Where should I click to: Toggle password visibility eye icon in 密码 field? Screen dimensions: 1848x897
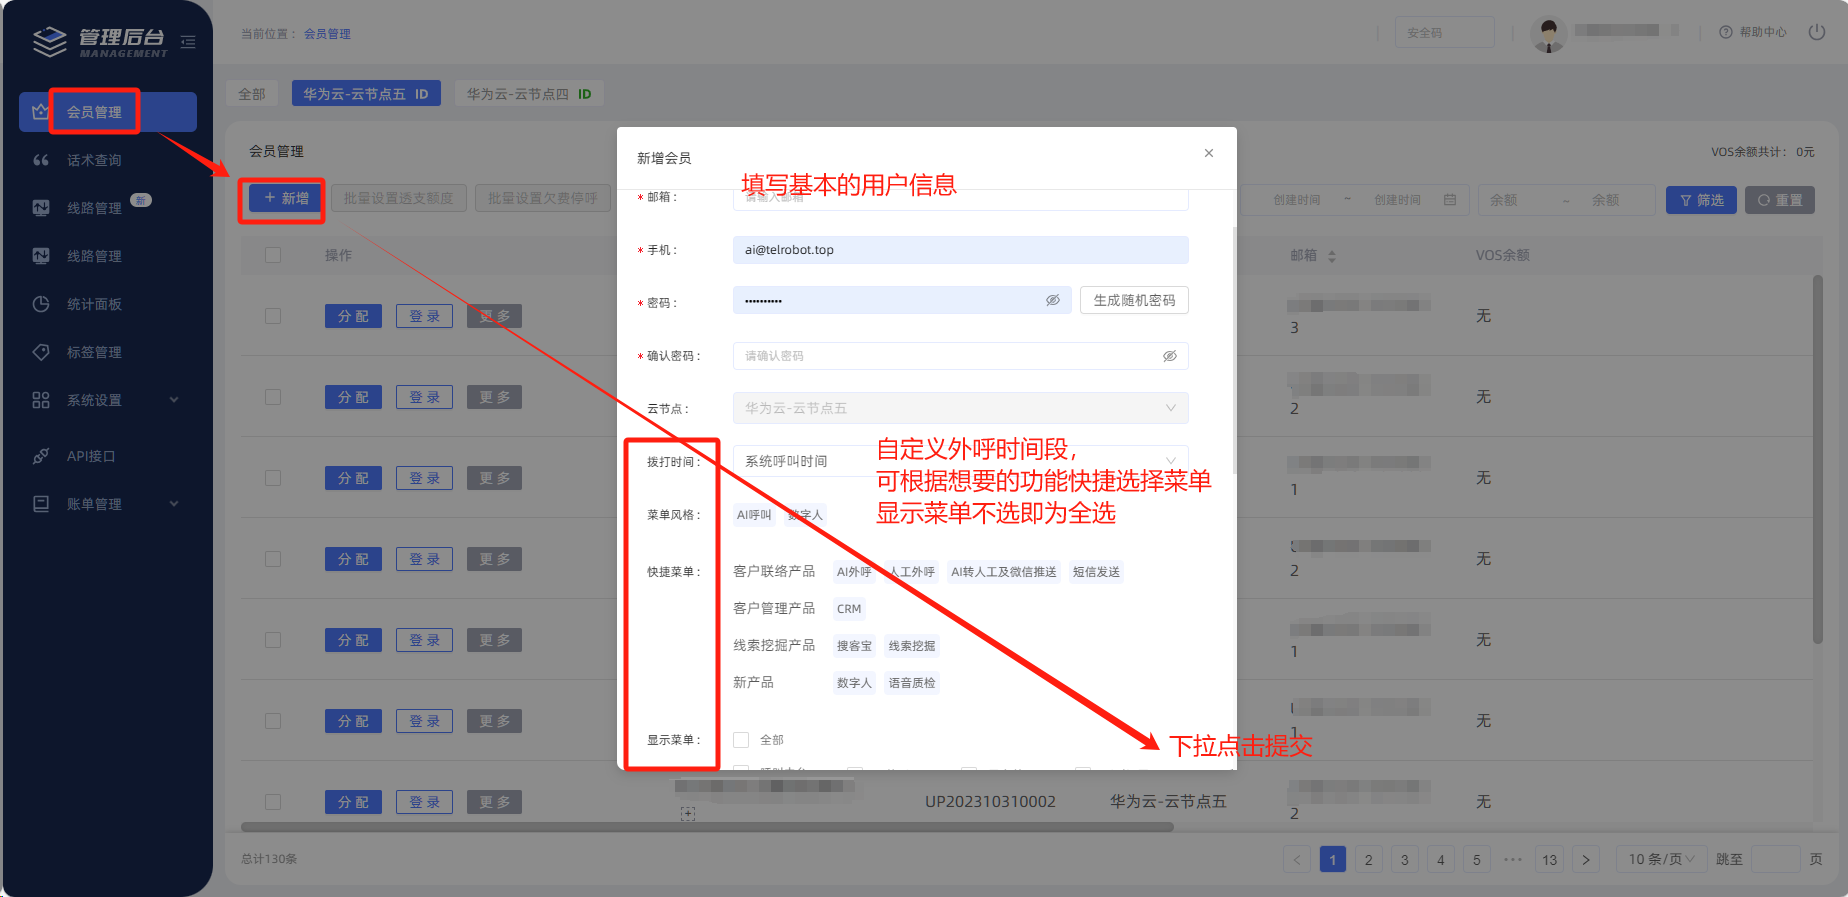tap(1053, 300)
